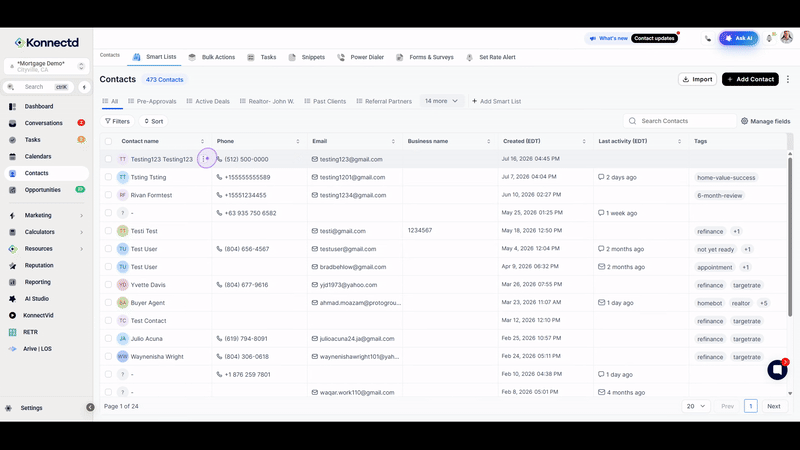This screenshot has height=450, width=800.
Task: Click the phone dialer icon in header
Action: tap(708, 38)
